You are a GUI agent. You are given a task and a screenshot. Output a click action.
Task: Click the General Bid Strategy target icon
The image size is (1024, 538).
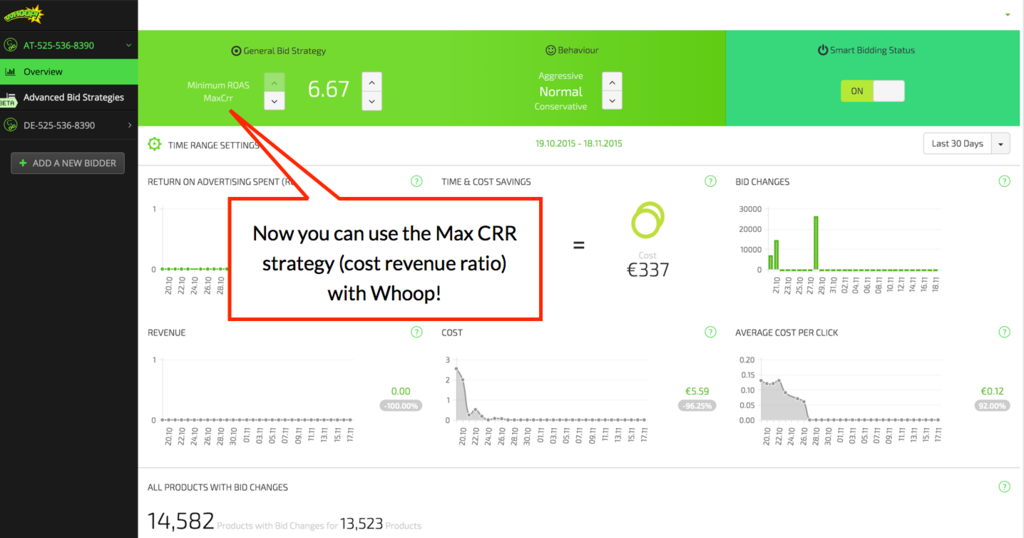tap(236, 50)
